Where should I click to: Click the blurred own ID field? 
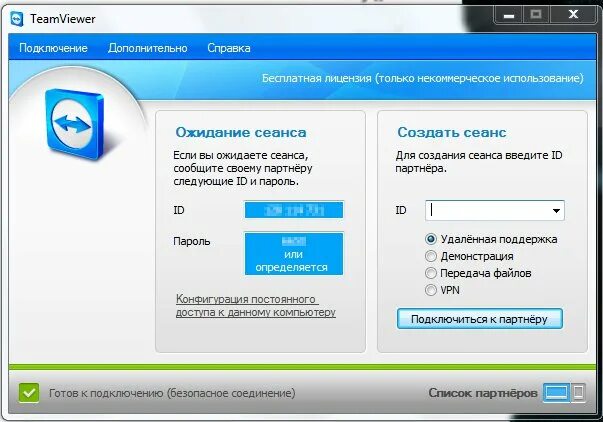(x=294, y=210)
